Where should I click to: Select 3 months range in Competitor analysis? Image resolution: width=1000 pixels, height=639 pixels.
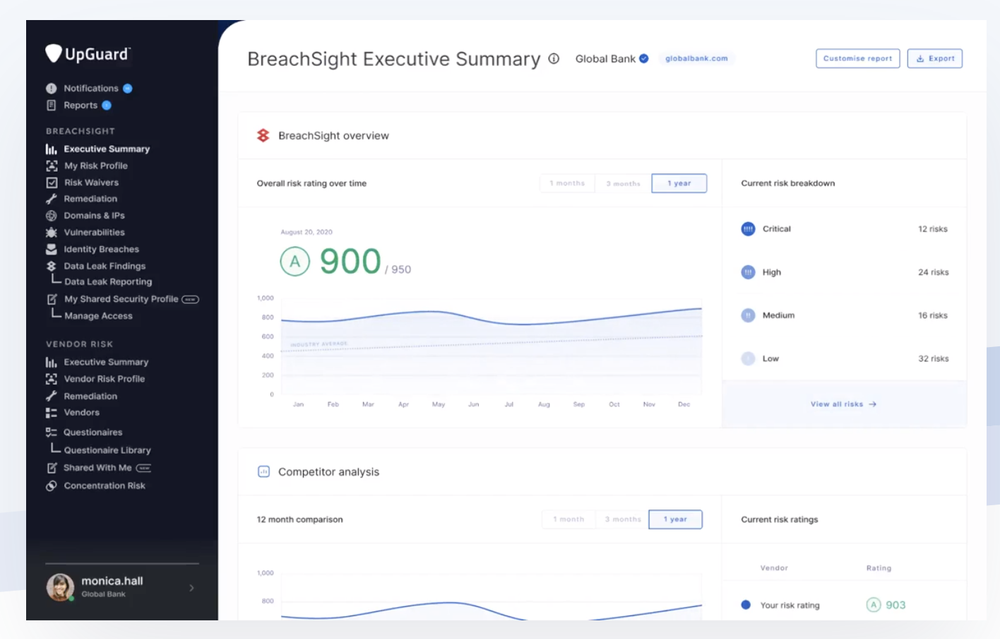coord(622,519)
